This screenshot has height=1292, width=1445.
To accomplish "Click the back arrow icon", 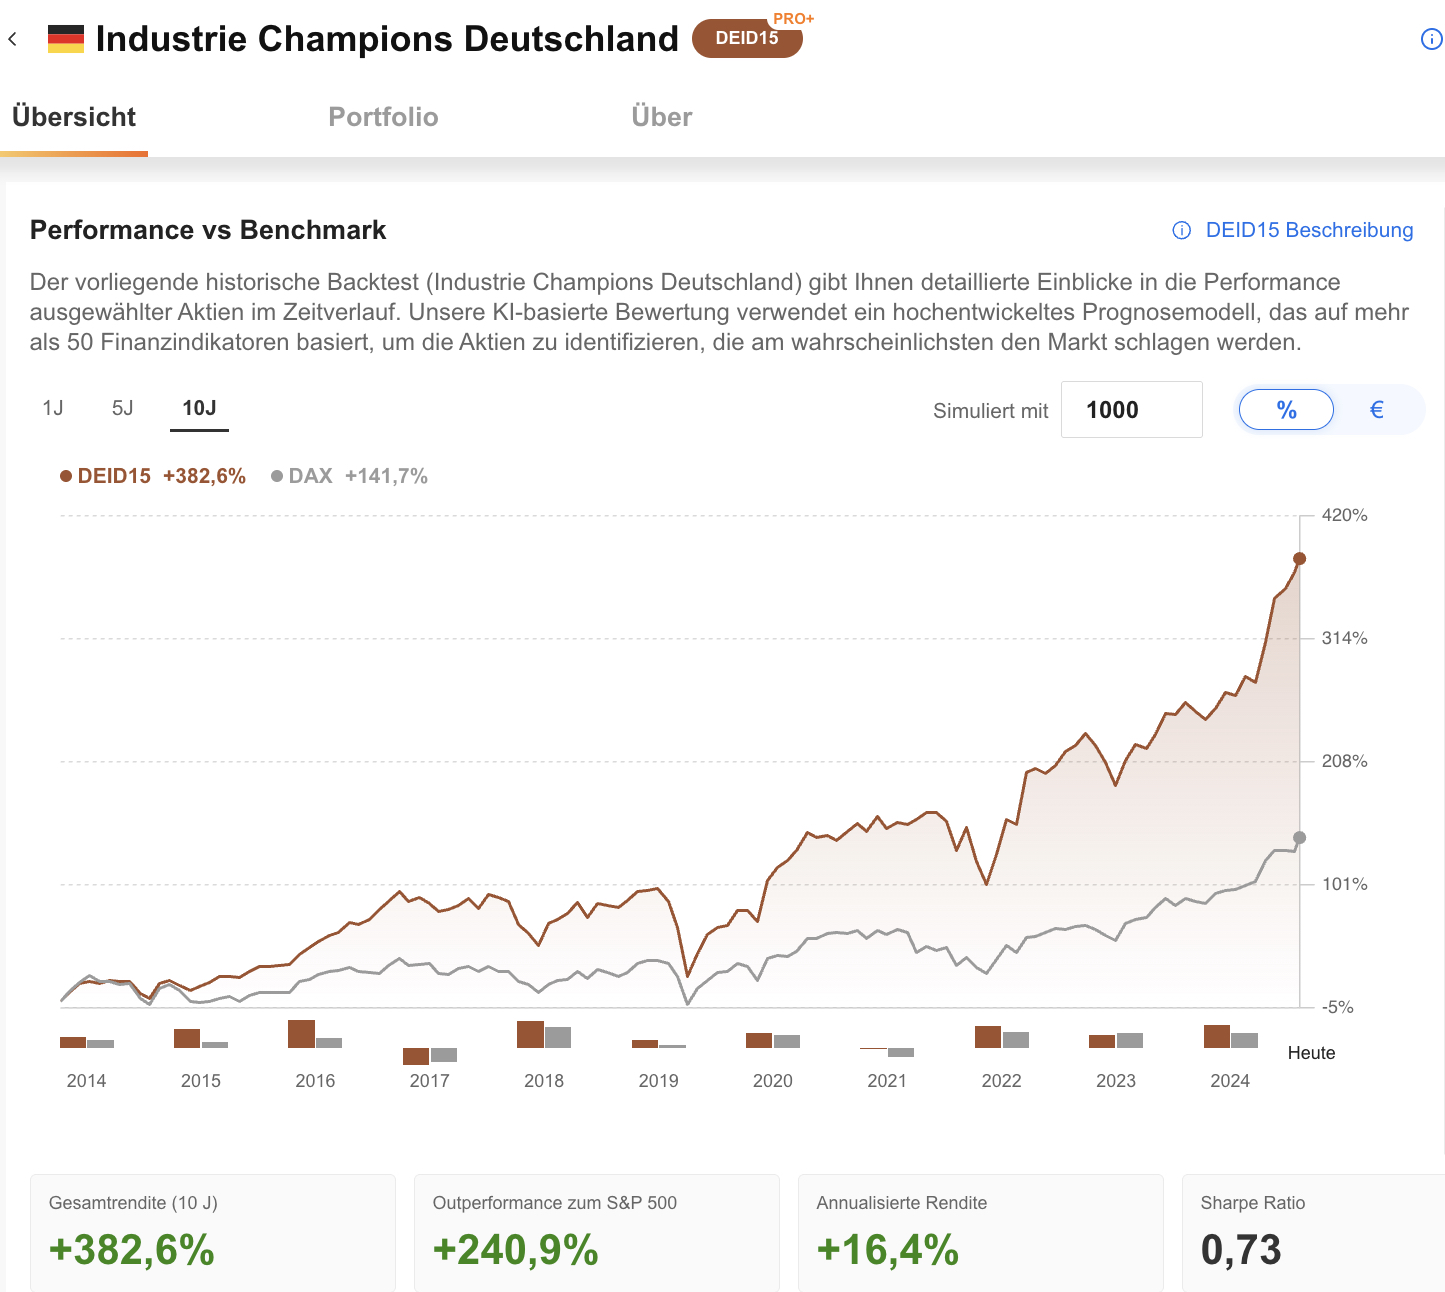I will [x=12, y=39].
